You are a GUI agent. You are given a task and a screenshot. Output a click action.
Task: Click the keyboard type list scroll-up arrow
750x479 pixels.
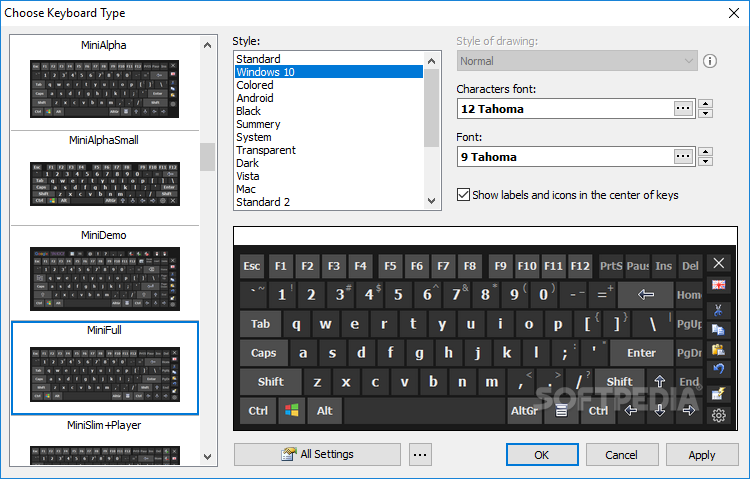tap(207, 45)
